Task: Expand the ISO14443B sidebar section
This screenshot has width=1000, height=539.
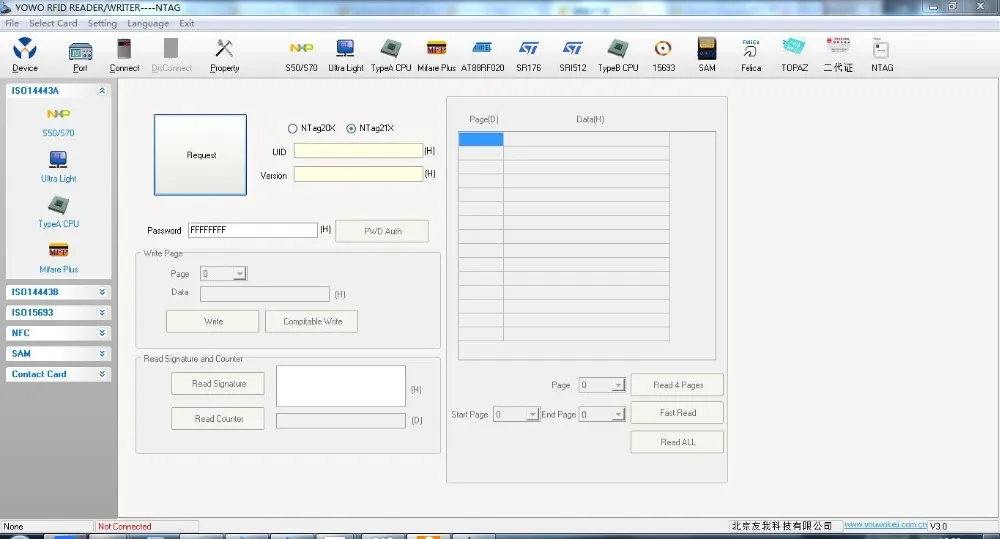Action: click(102, 292)
